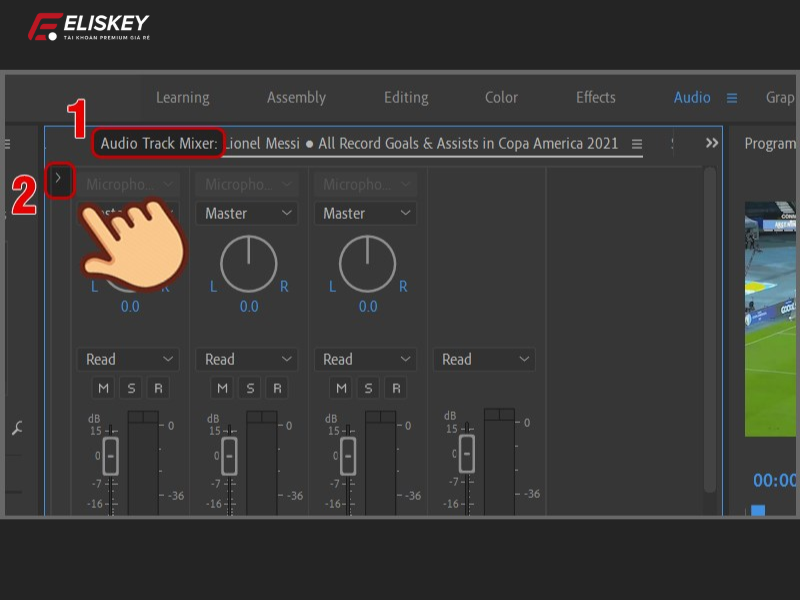Viewport: 800px width, 600px height.
Task: Enable record on the third track
Action: (x=396, y=388)
